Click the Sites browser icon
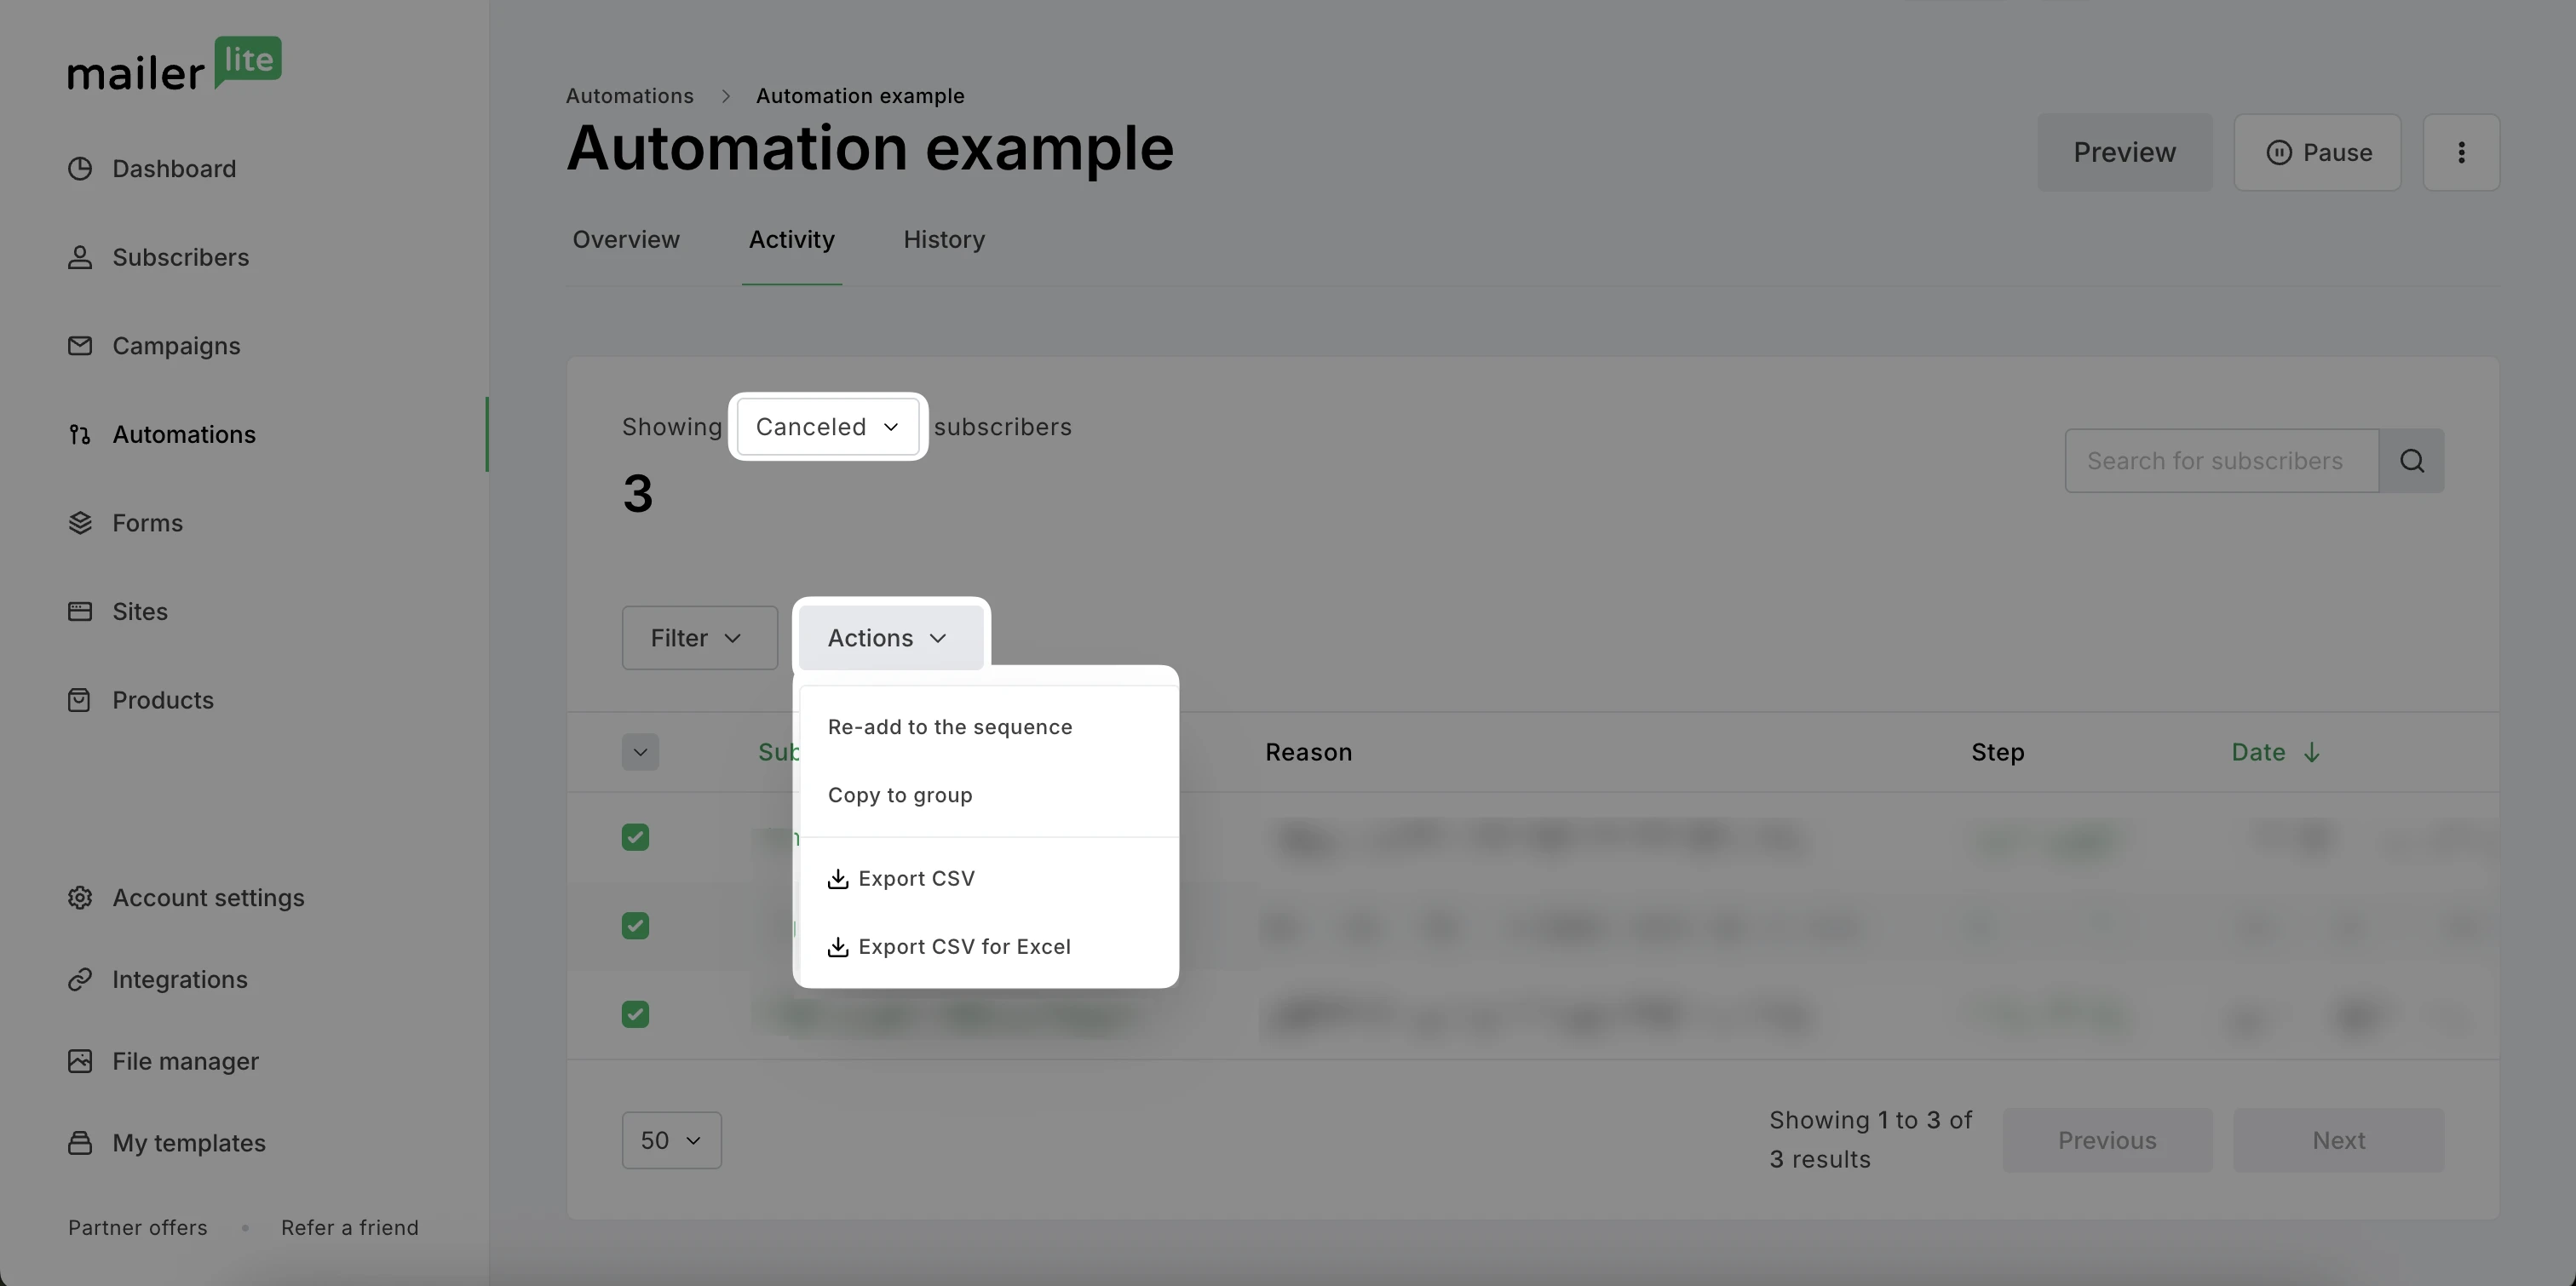The height and width of the screenshot is (1286, 2576). pyautogui.click(x=80, y=612)
